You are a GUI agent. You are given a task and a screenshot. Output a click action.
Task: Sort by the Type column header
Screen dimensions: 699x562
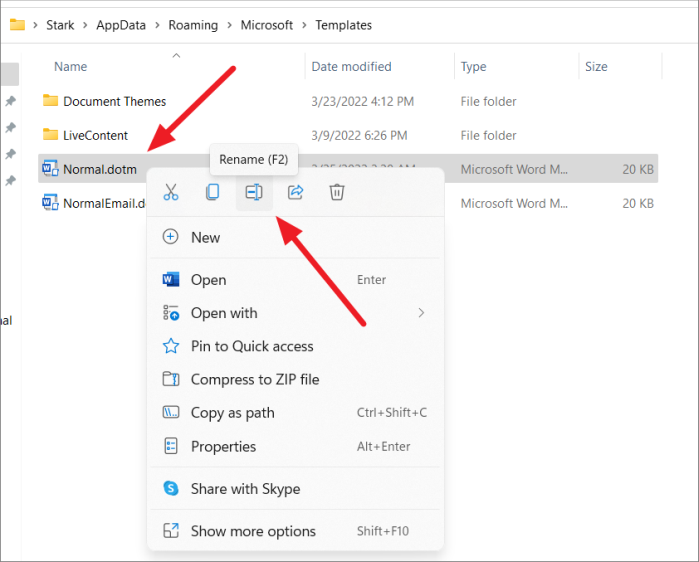click(x=473, y=66)
